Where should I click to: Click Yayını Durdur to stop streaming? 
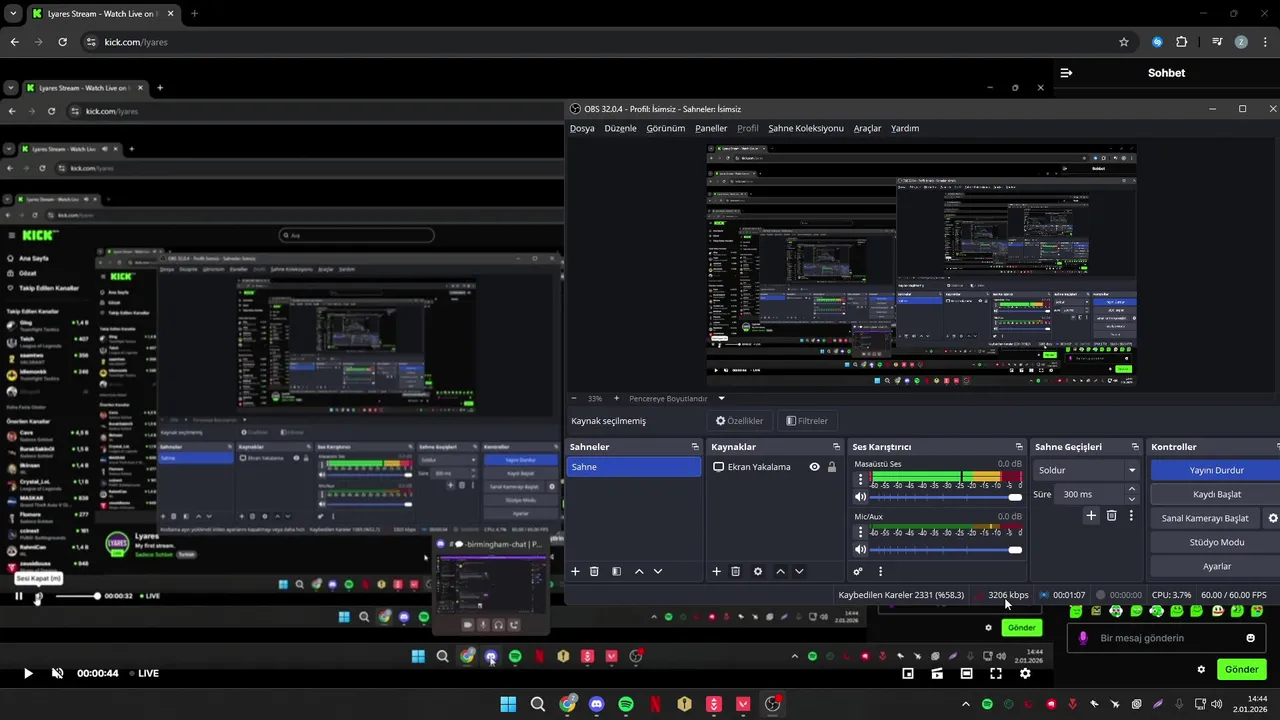pos(1216,470)
